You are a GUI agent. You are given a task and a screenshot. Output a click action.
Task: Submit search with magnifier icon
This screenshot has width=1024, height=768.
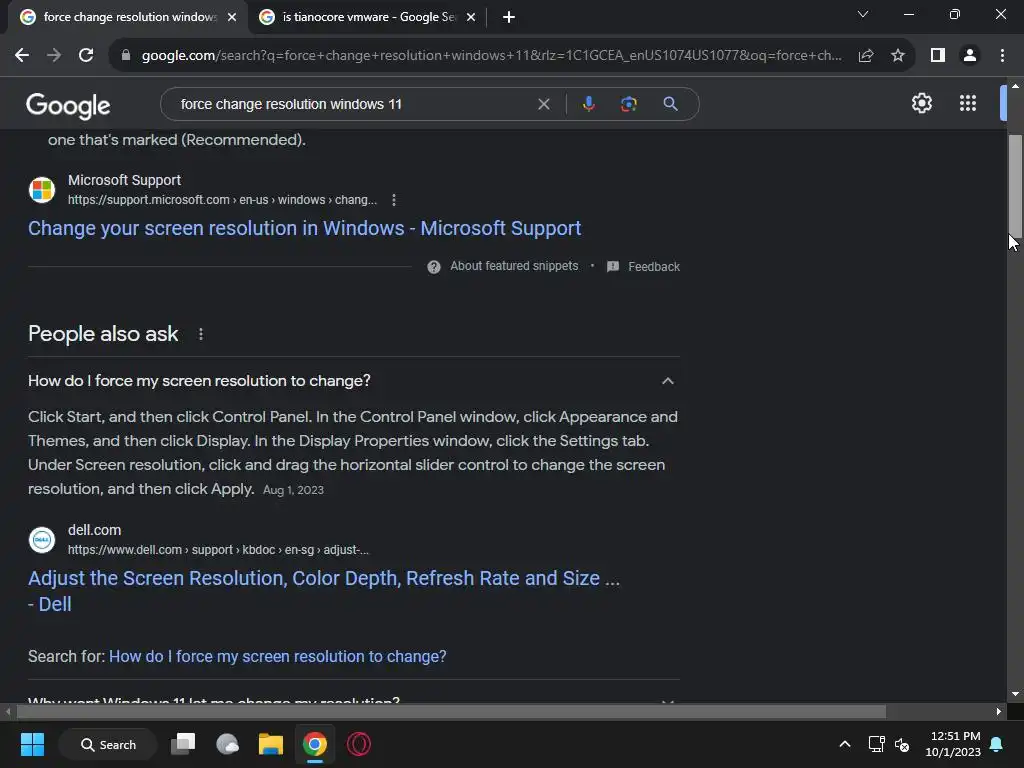(670, 104)
